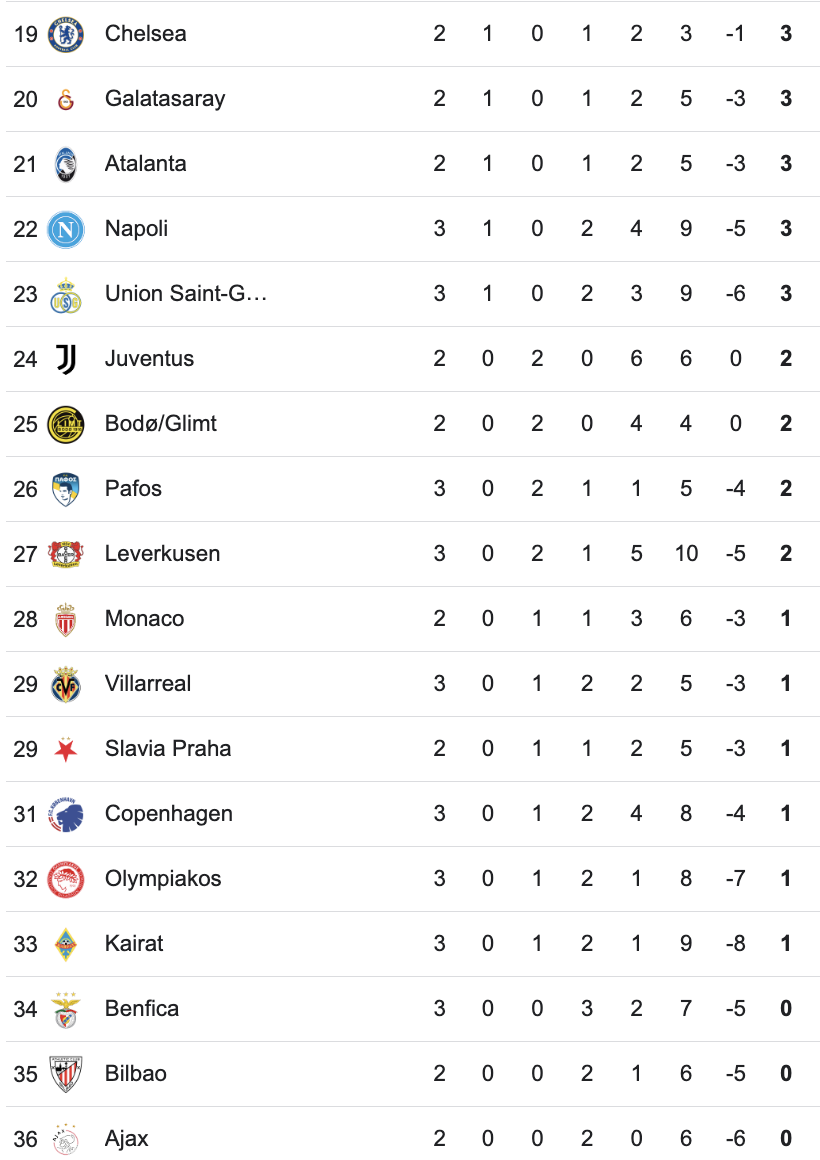Screen dimensions: 820x1160
Task: Click the Chelsea club crest
Action: coord(66,34)
